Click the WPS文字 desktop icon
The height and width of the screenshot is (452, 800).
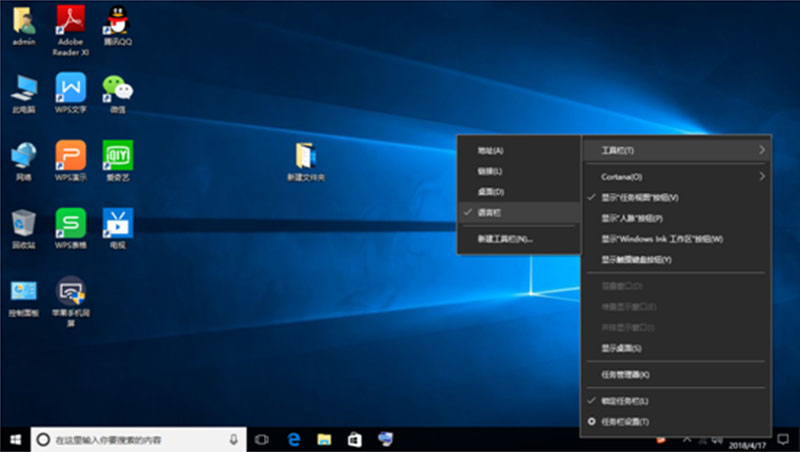tap(71, 88)
